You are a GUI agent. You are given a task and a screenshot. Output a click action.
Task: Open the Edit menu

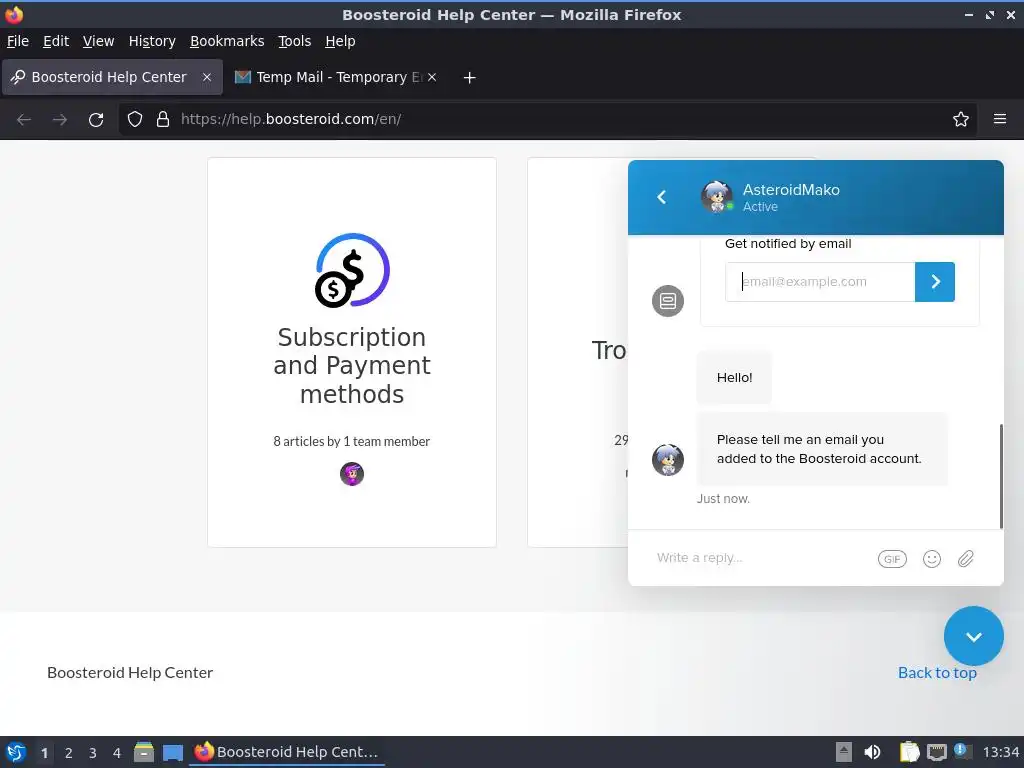(56, 41)
